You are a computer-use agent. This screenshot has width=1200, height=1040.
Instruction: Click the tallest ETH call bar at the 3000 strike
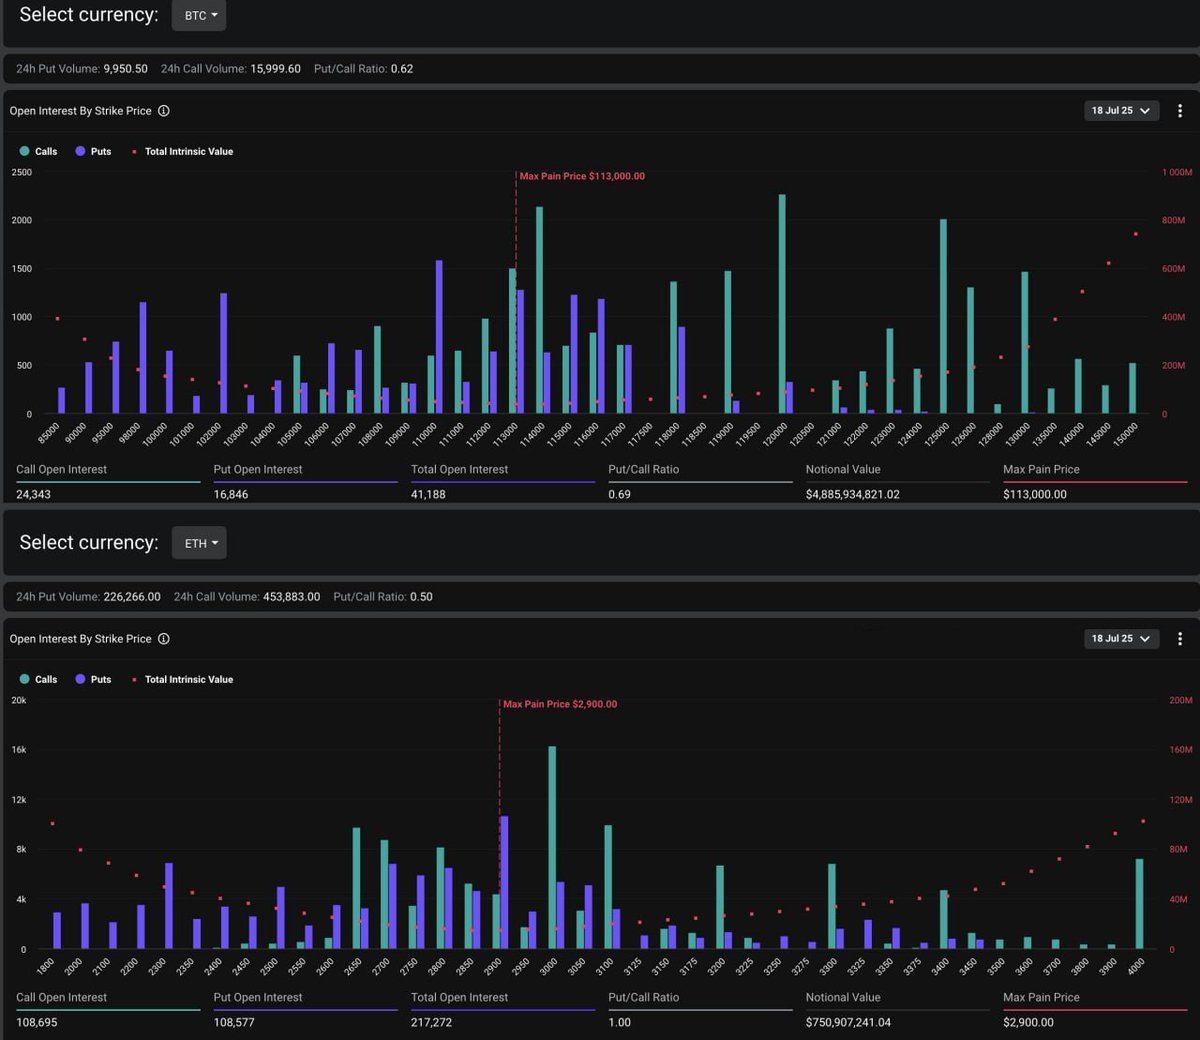click(x=552, y=848)
